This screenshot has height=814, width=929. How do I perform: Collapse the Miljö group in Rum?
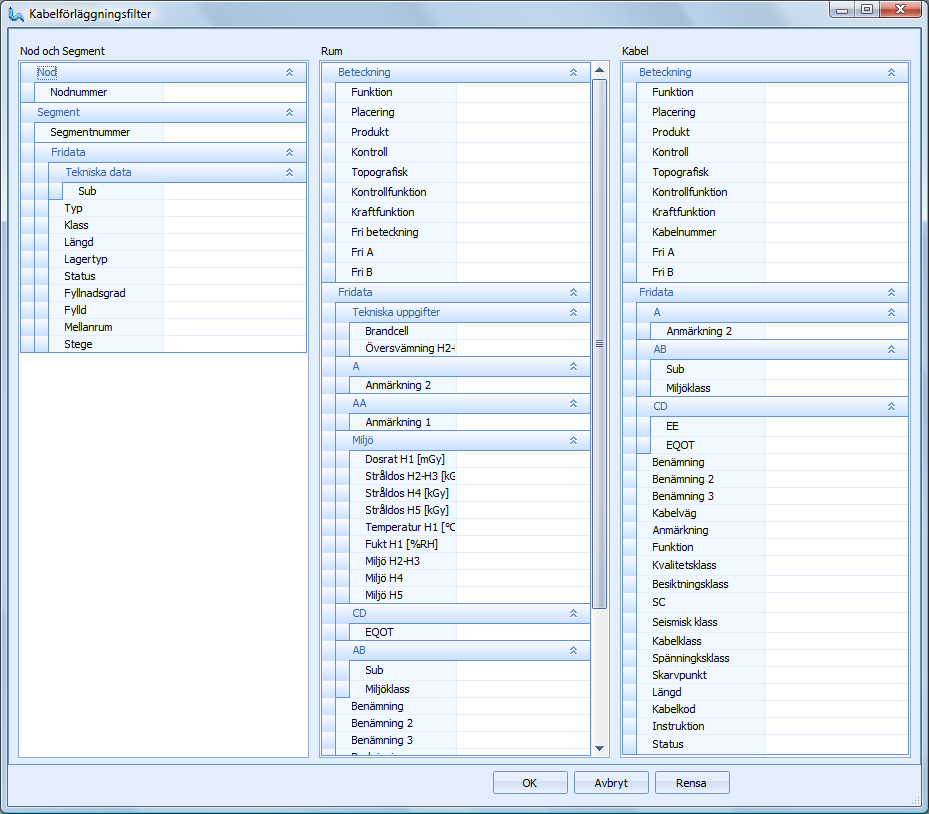pyautogui.click(x=573, y=440)
